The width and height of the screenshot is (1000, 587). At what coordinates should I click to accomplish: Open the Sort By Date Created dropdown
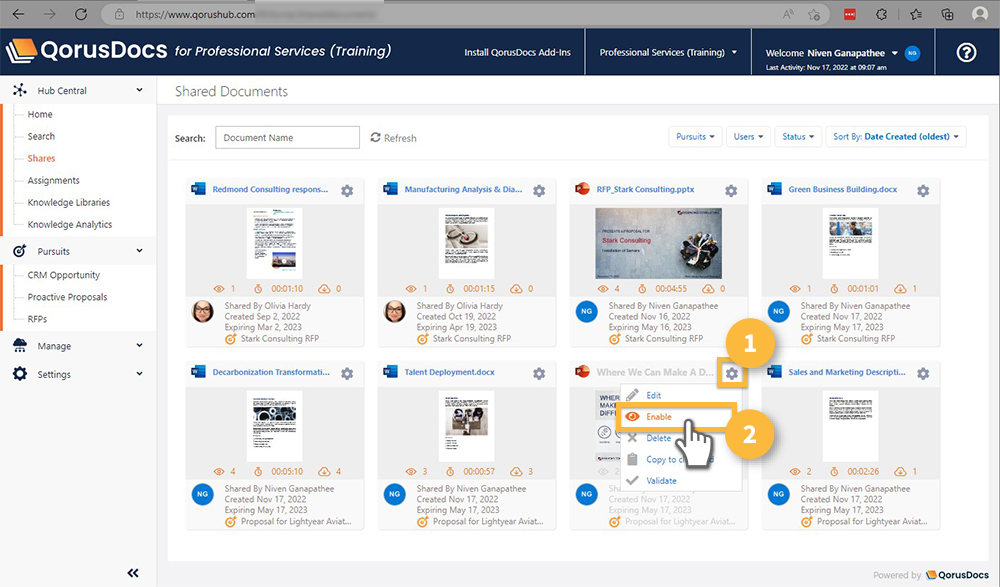[x=895, y=137]
